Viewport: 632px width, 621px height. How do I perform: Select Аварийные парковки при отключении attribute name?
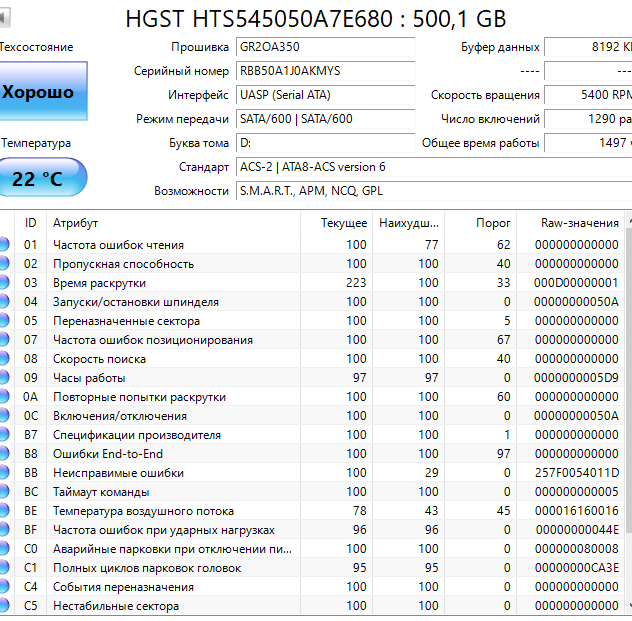tap(173, 549)
